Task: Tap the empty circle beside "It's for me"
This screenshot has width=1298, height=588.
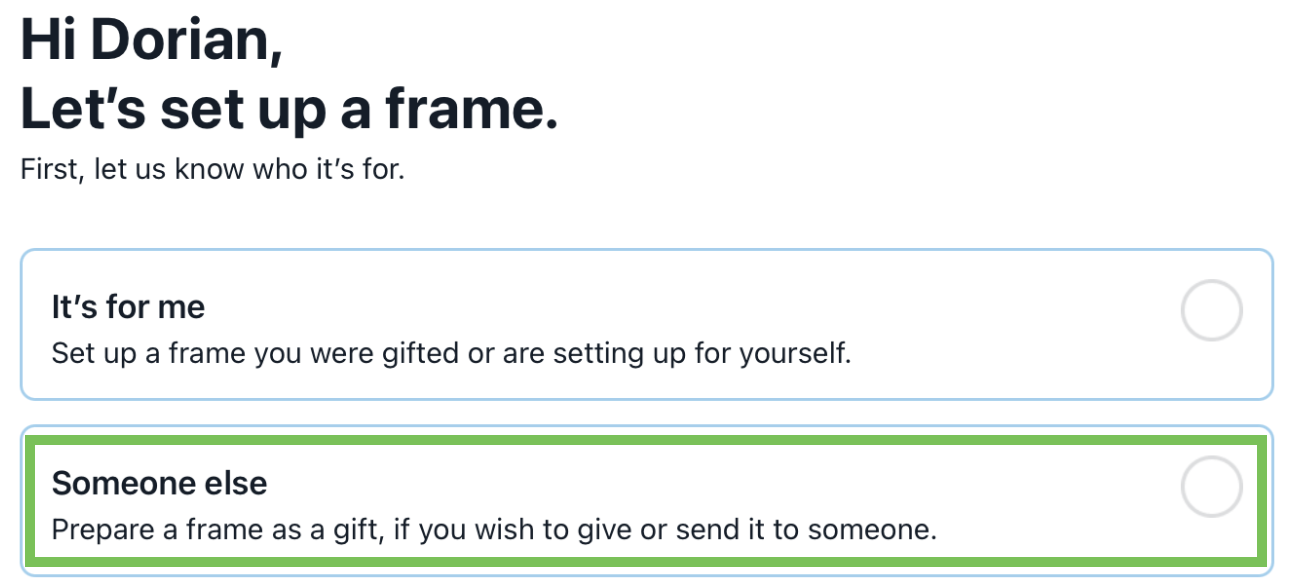Action: tap(1211, 312)
